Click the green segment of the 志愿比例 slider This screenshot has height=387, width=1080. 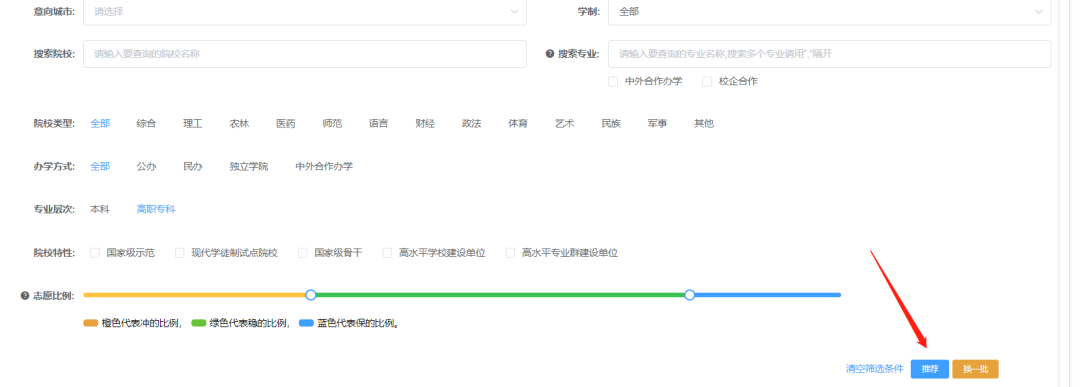500,295
